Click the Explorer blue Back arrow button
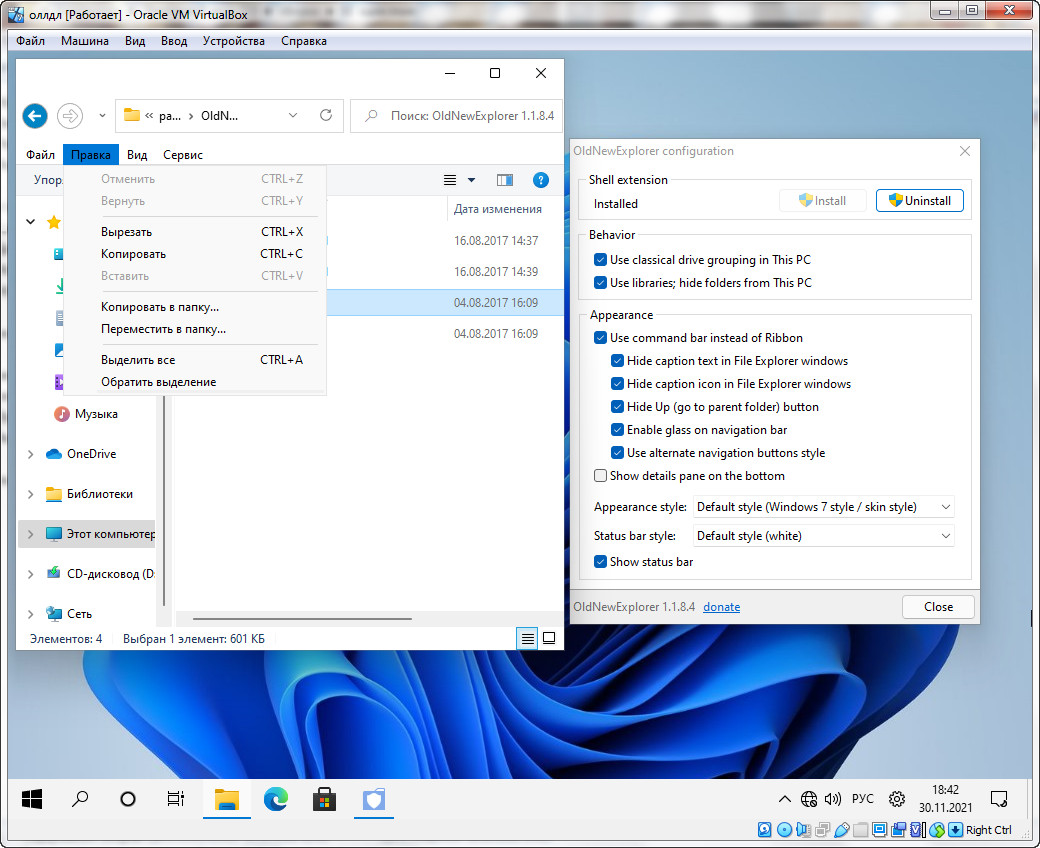This screenshot has height=848, width=1040. coord(35,116)
